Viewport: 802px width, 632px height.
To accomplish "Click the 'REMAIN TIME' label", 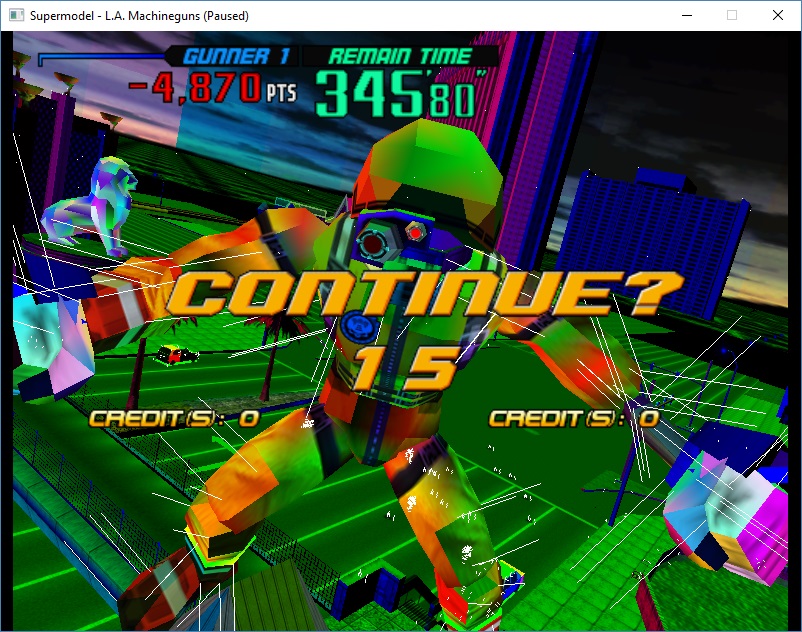I will point(400,56).
